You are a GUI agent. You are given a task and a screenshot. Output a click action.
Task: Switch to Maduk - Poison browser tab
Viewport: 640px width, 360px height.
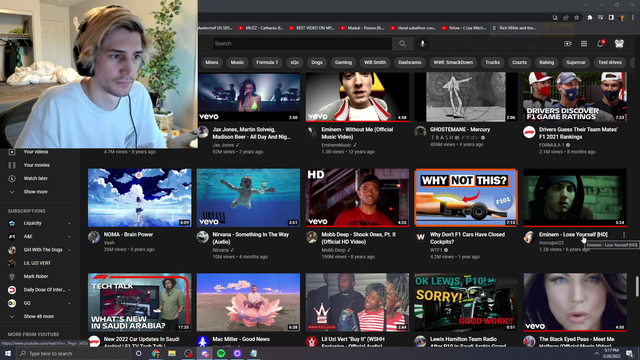point(363,28)
